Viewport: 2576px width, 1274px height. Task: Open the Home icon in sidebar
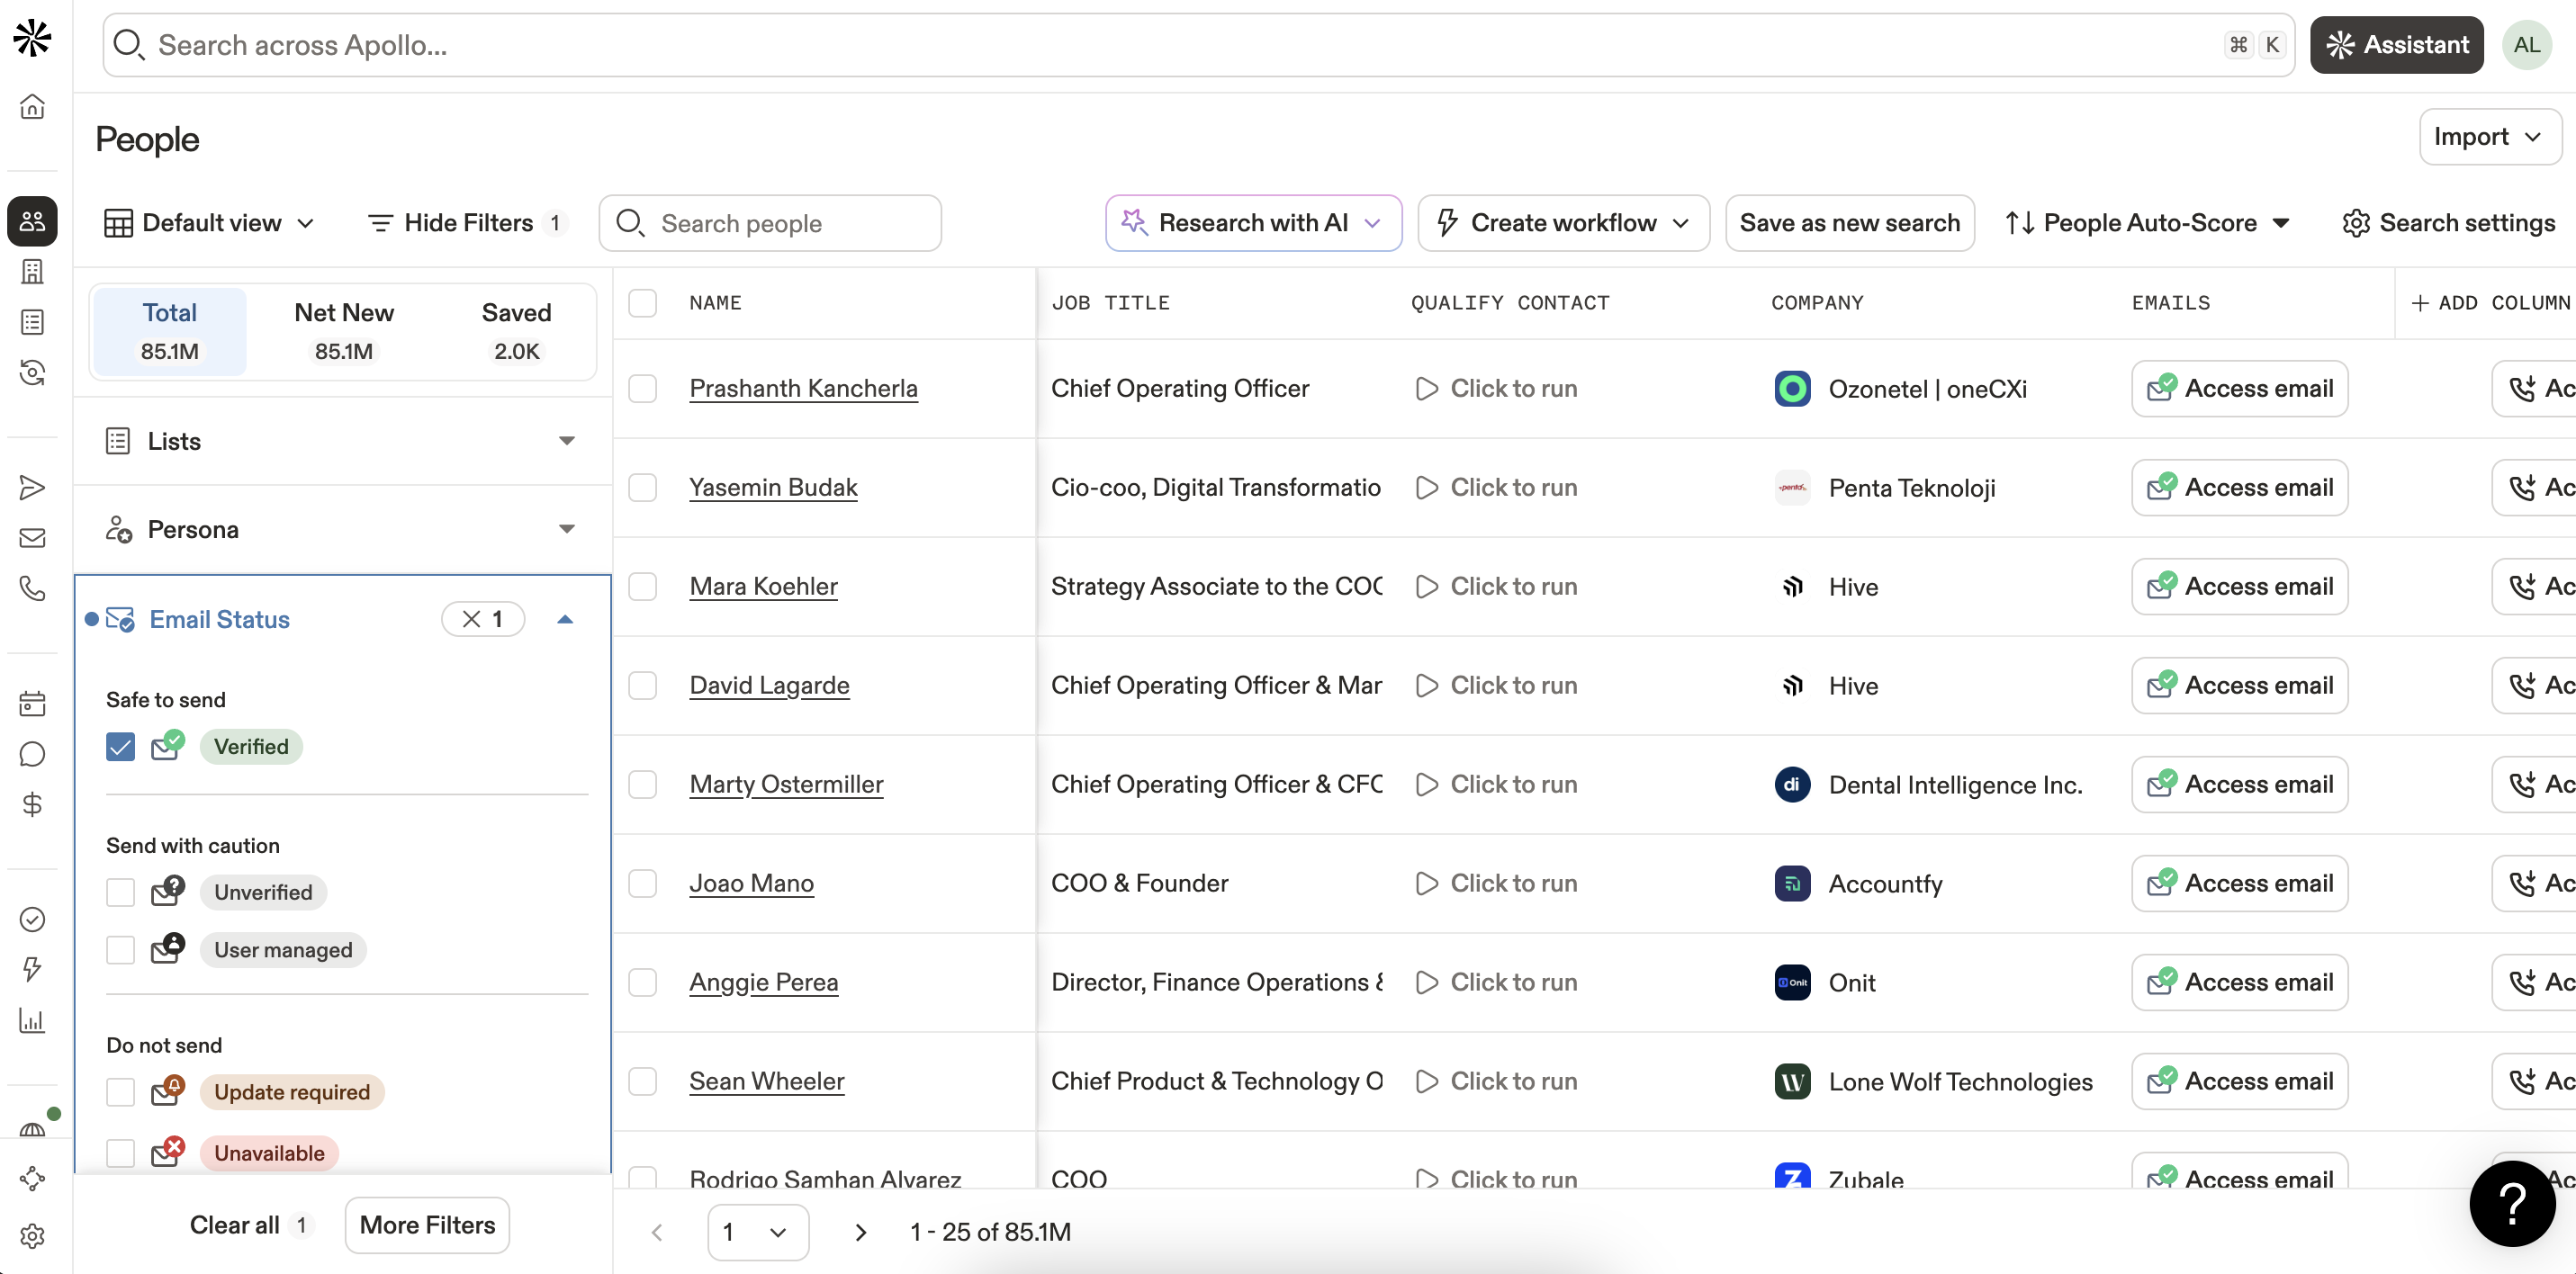coord(32,107)
